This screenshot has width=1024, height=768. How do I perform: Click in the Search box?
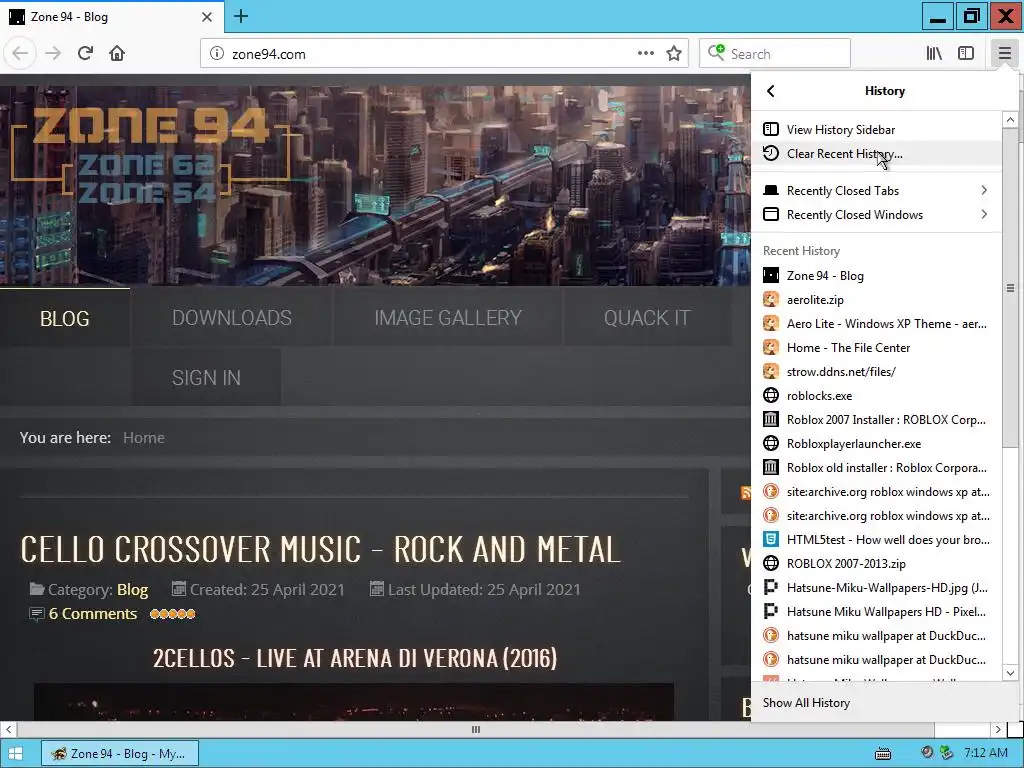(775, 54)
